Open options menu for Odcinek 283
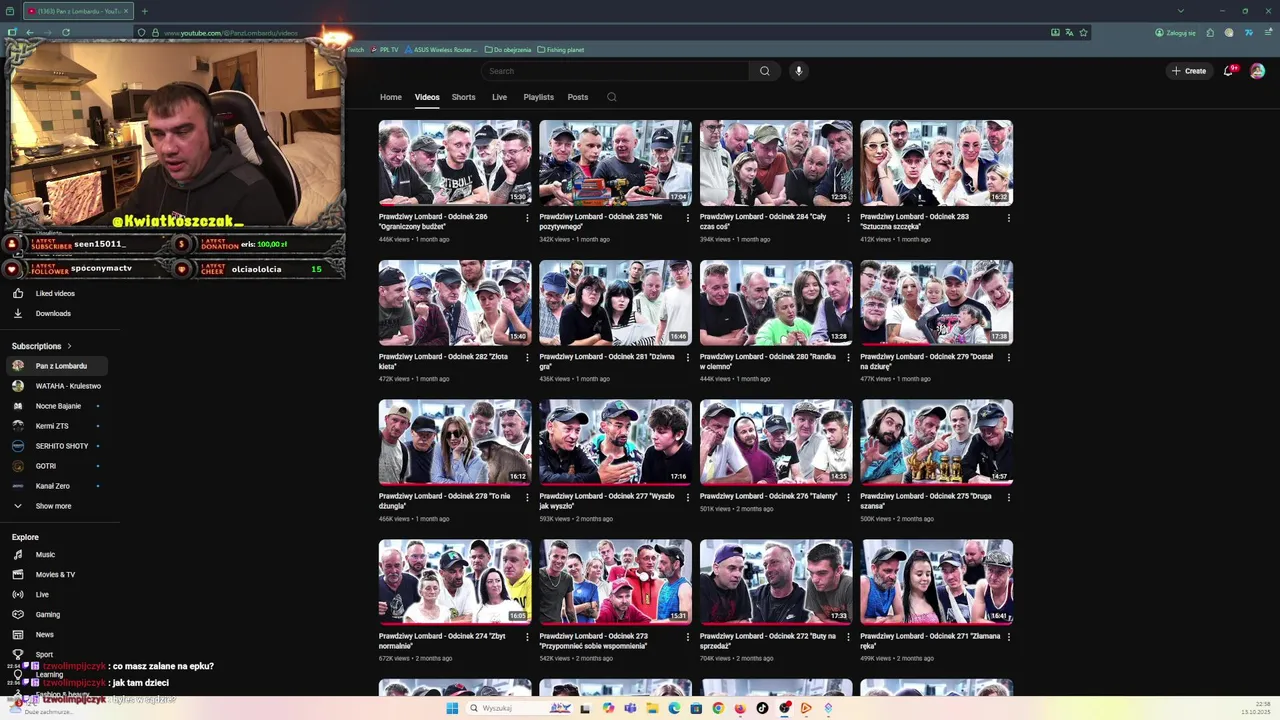This screenshot has width=1280, height=720. tap(1008, 218)
